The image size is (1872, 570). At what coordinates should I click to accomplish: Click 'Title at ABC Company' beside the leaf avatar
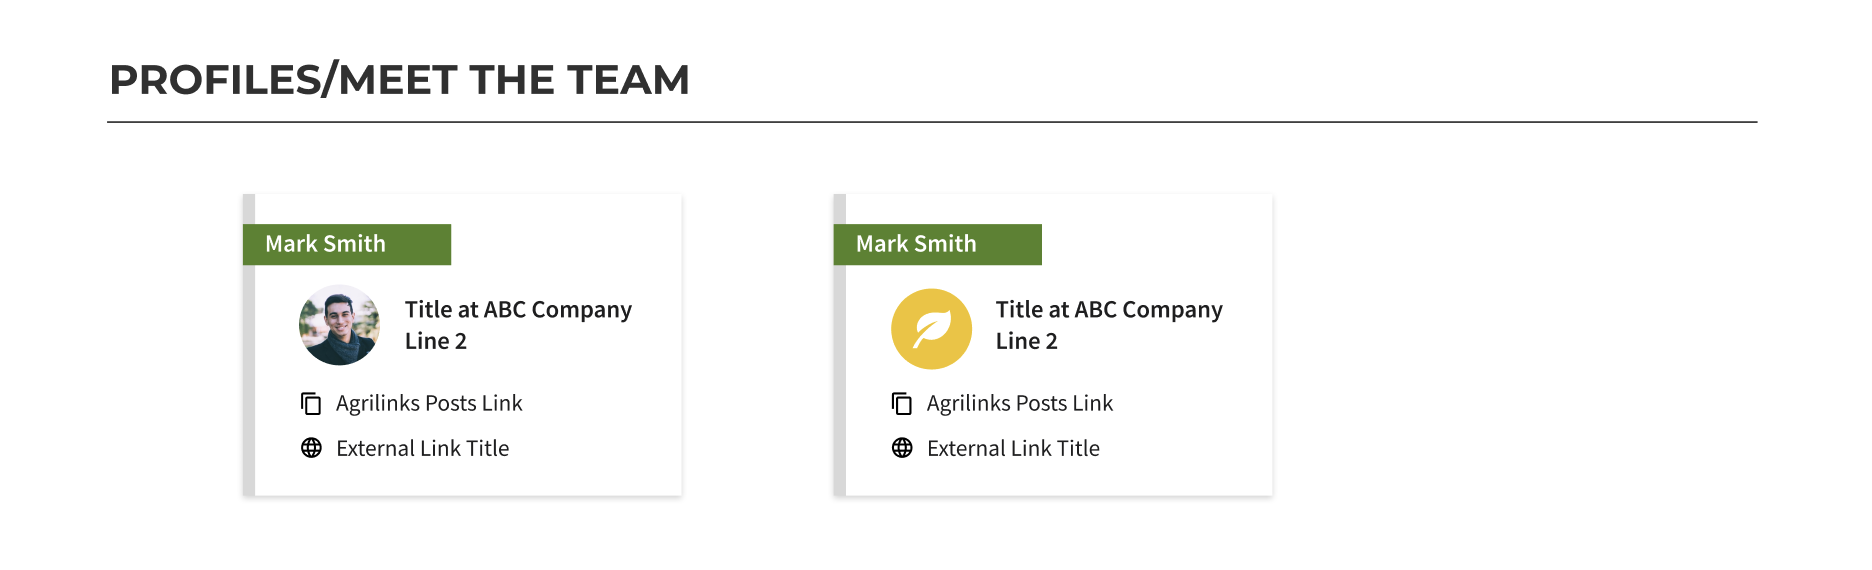click(1109, 310)
